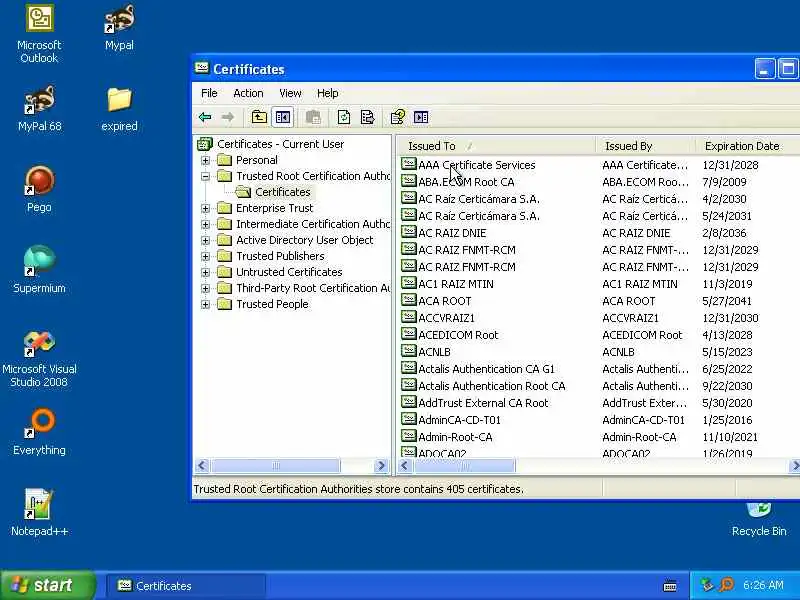Select ACNLB certificate icon
This screenshot has height=600, width=800.
point(408,351)
